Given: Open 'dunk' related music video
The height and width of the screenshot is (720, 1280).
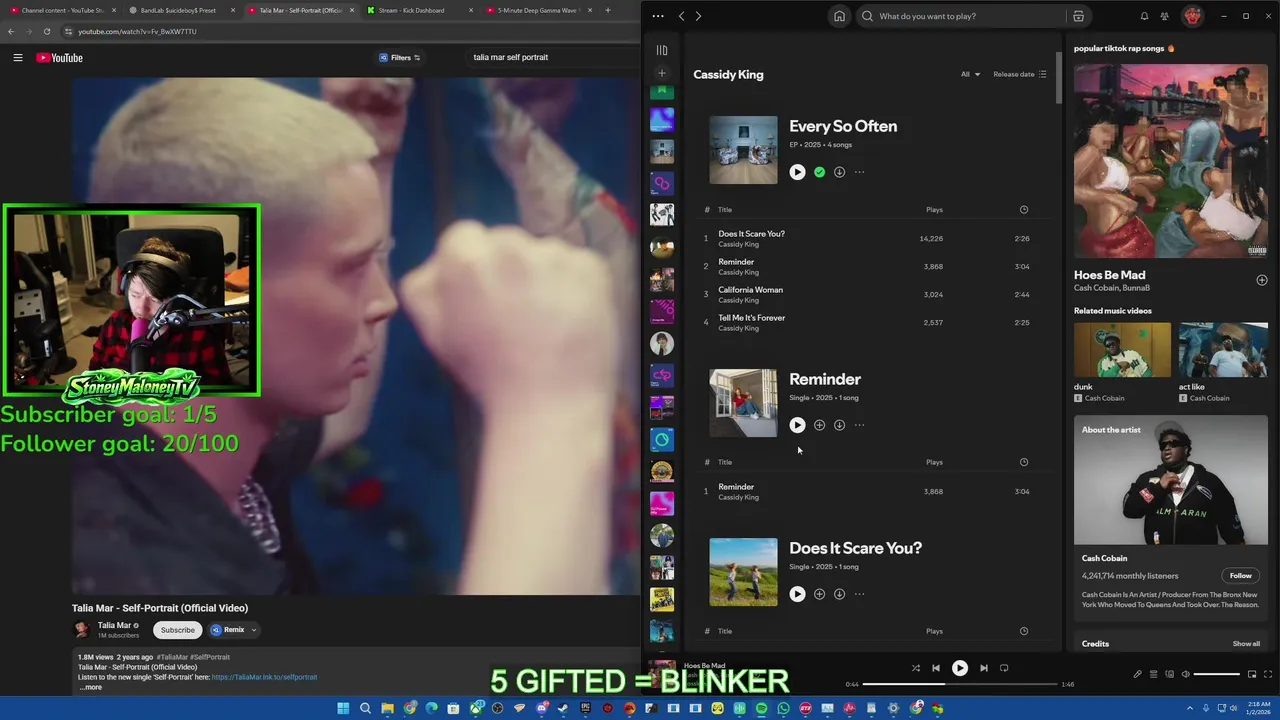Looking at the screenshot, I should [1122, 350].
